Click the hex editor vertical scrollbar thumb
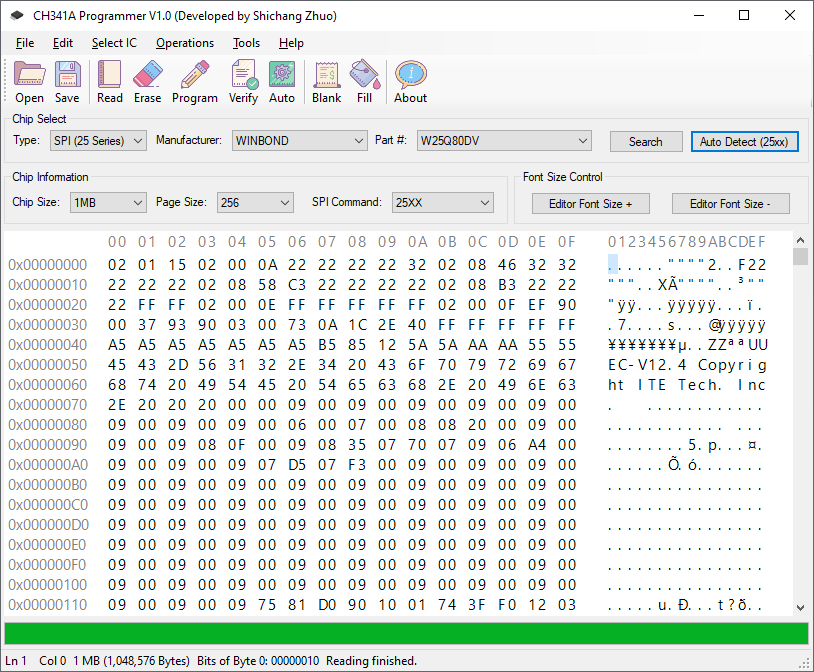Screen dimensions: 814x672 point(801,257)
